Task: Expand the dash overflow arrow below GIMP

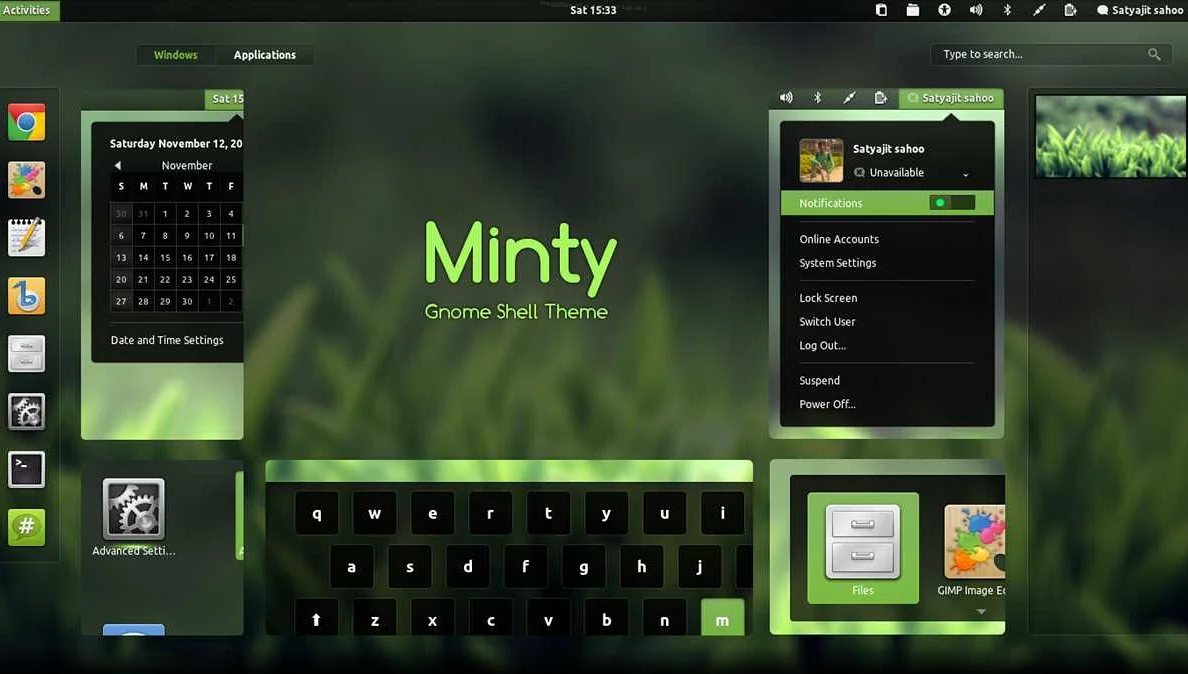Action: pos(981,611)
